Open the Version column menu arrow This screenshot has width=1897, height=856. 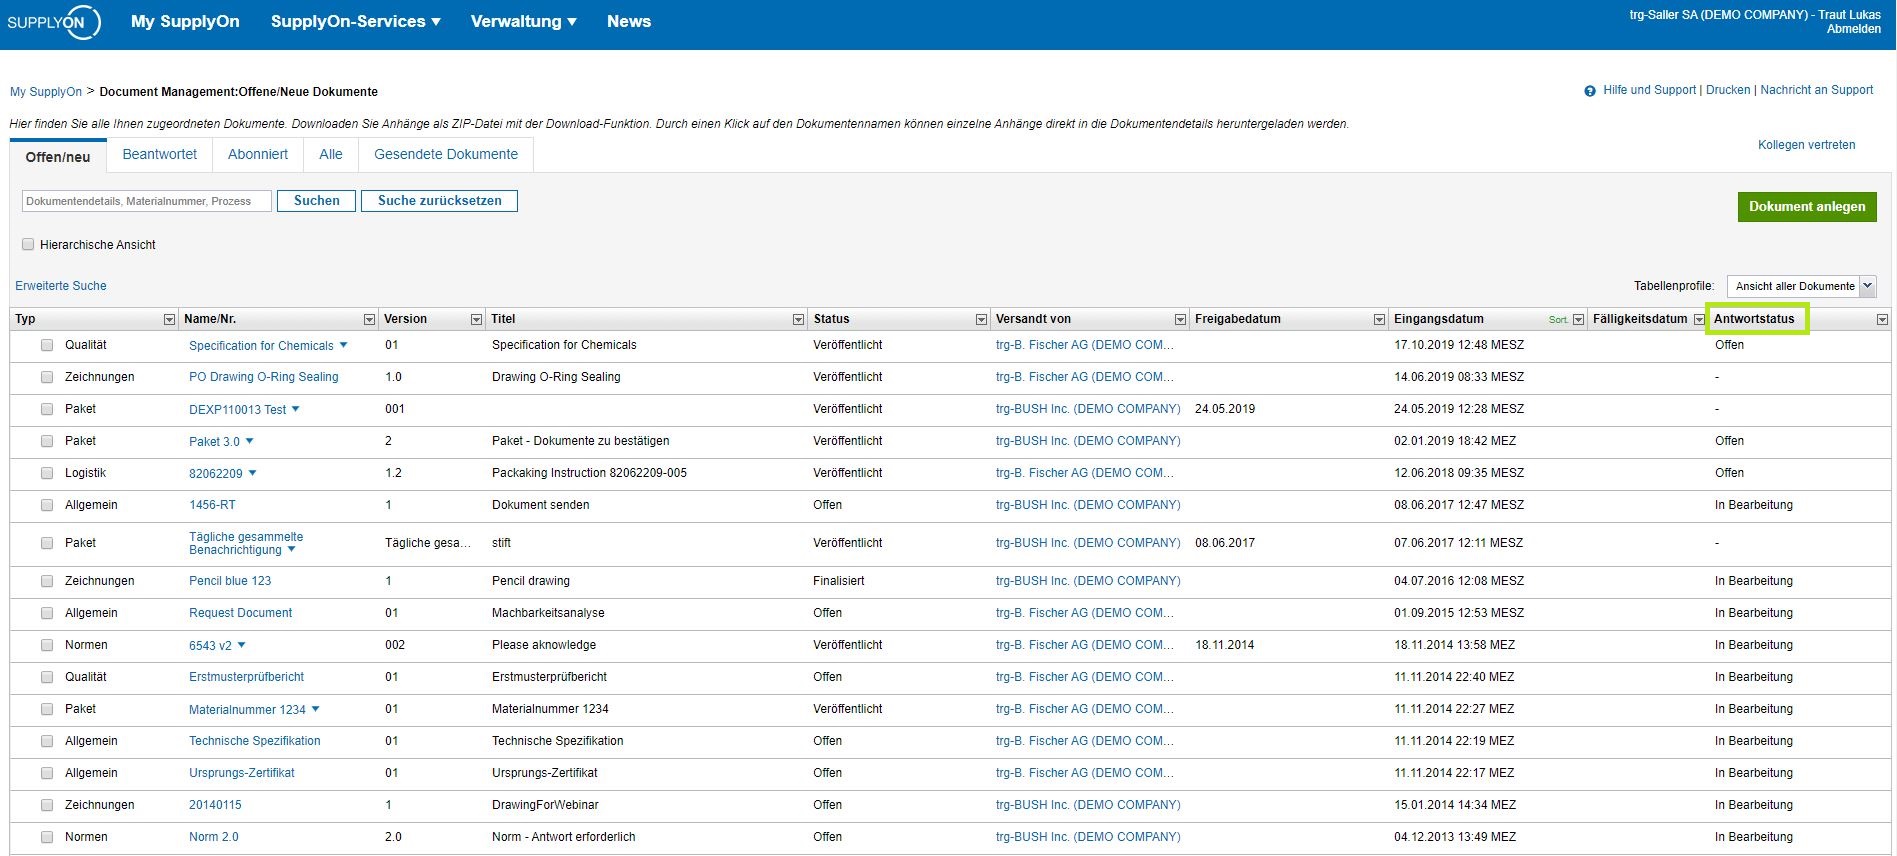click(476, 320)
